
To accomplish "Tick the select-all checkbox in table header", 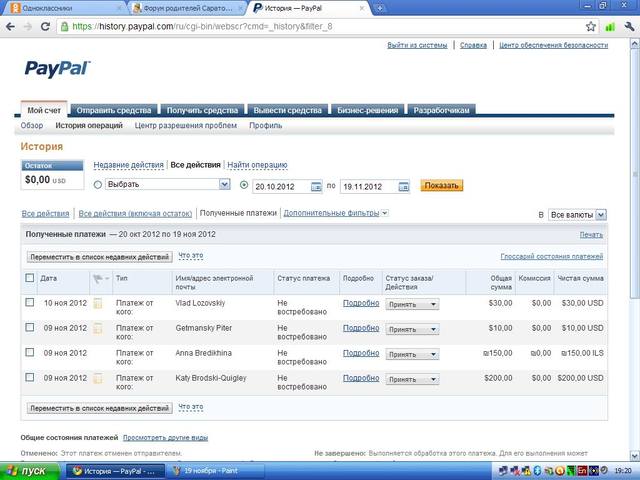I will (x=29, y=278).
